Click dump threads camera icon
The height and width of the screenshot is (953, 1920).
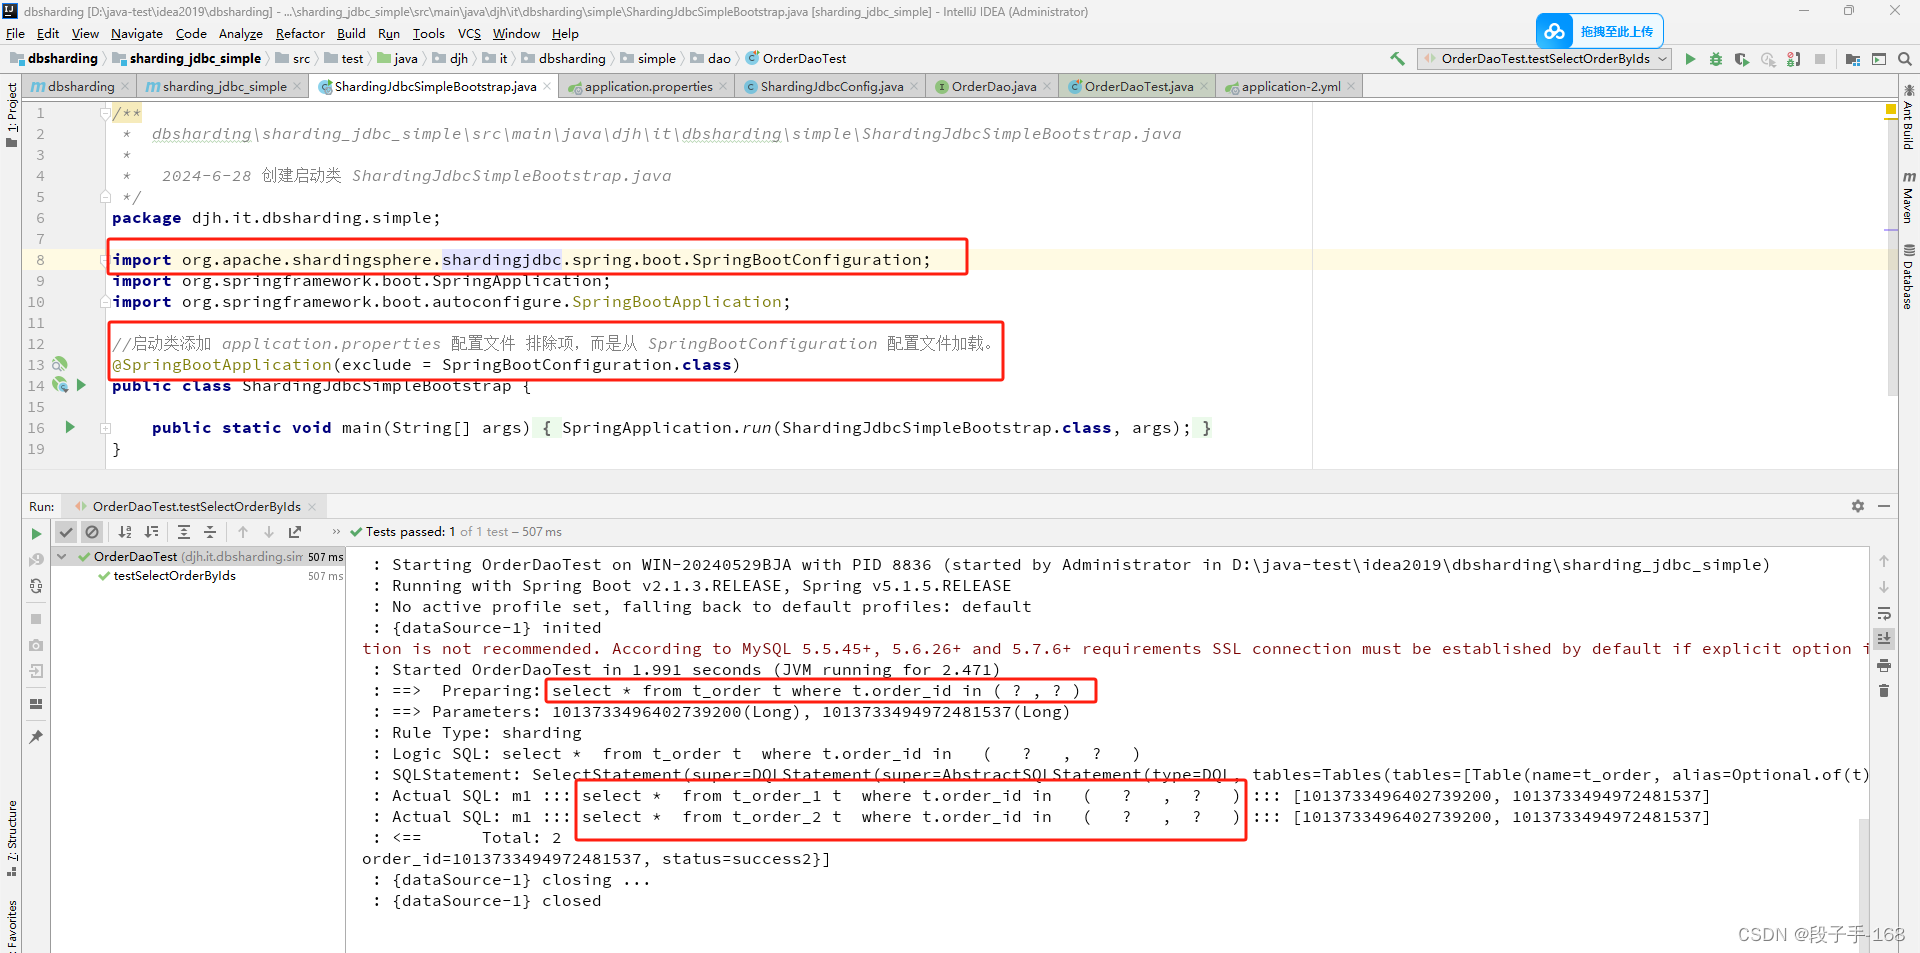(x=36, y=645)
